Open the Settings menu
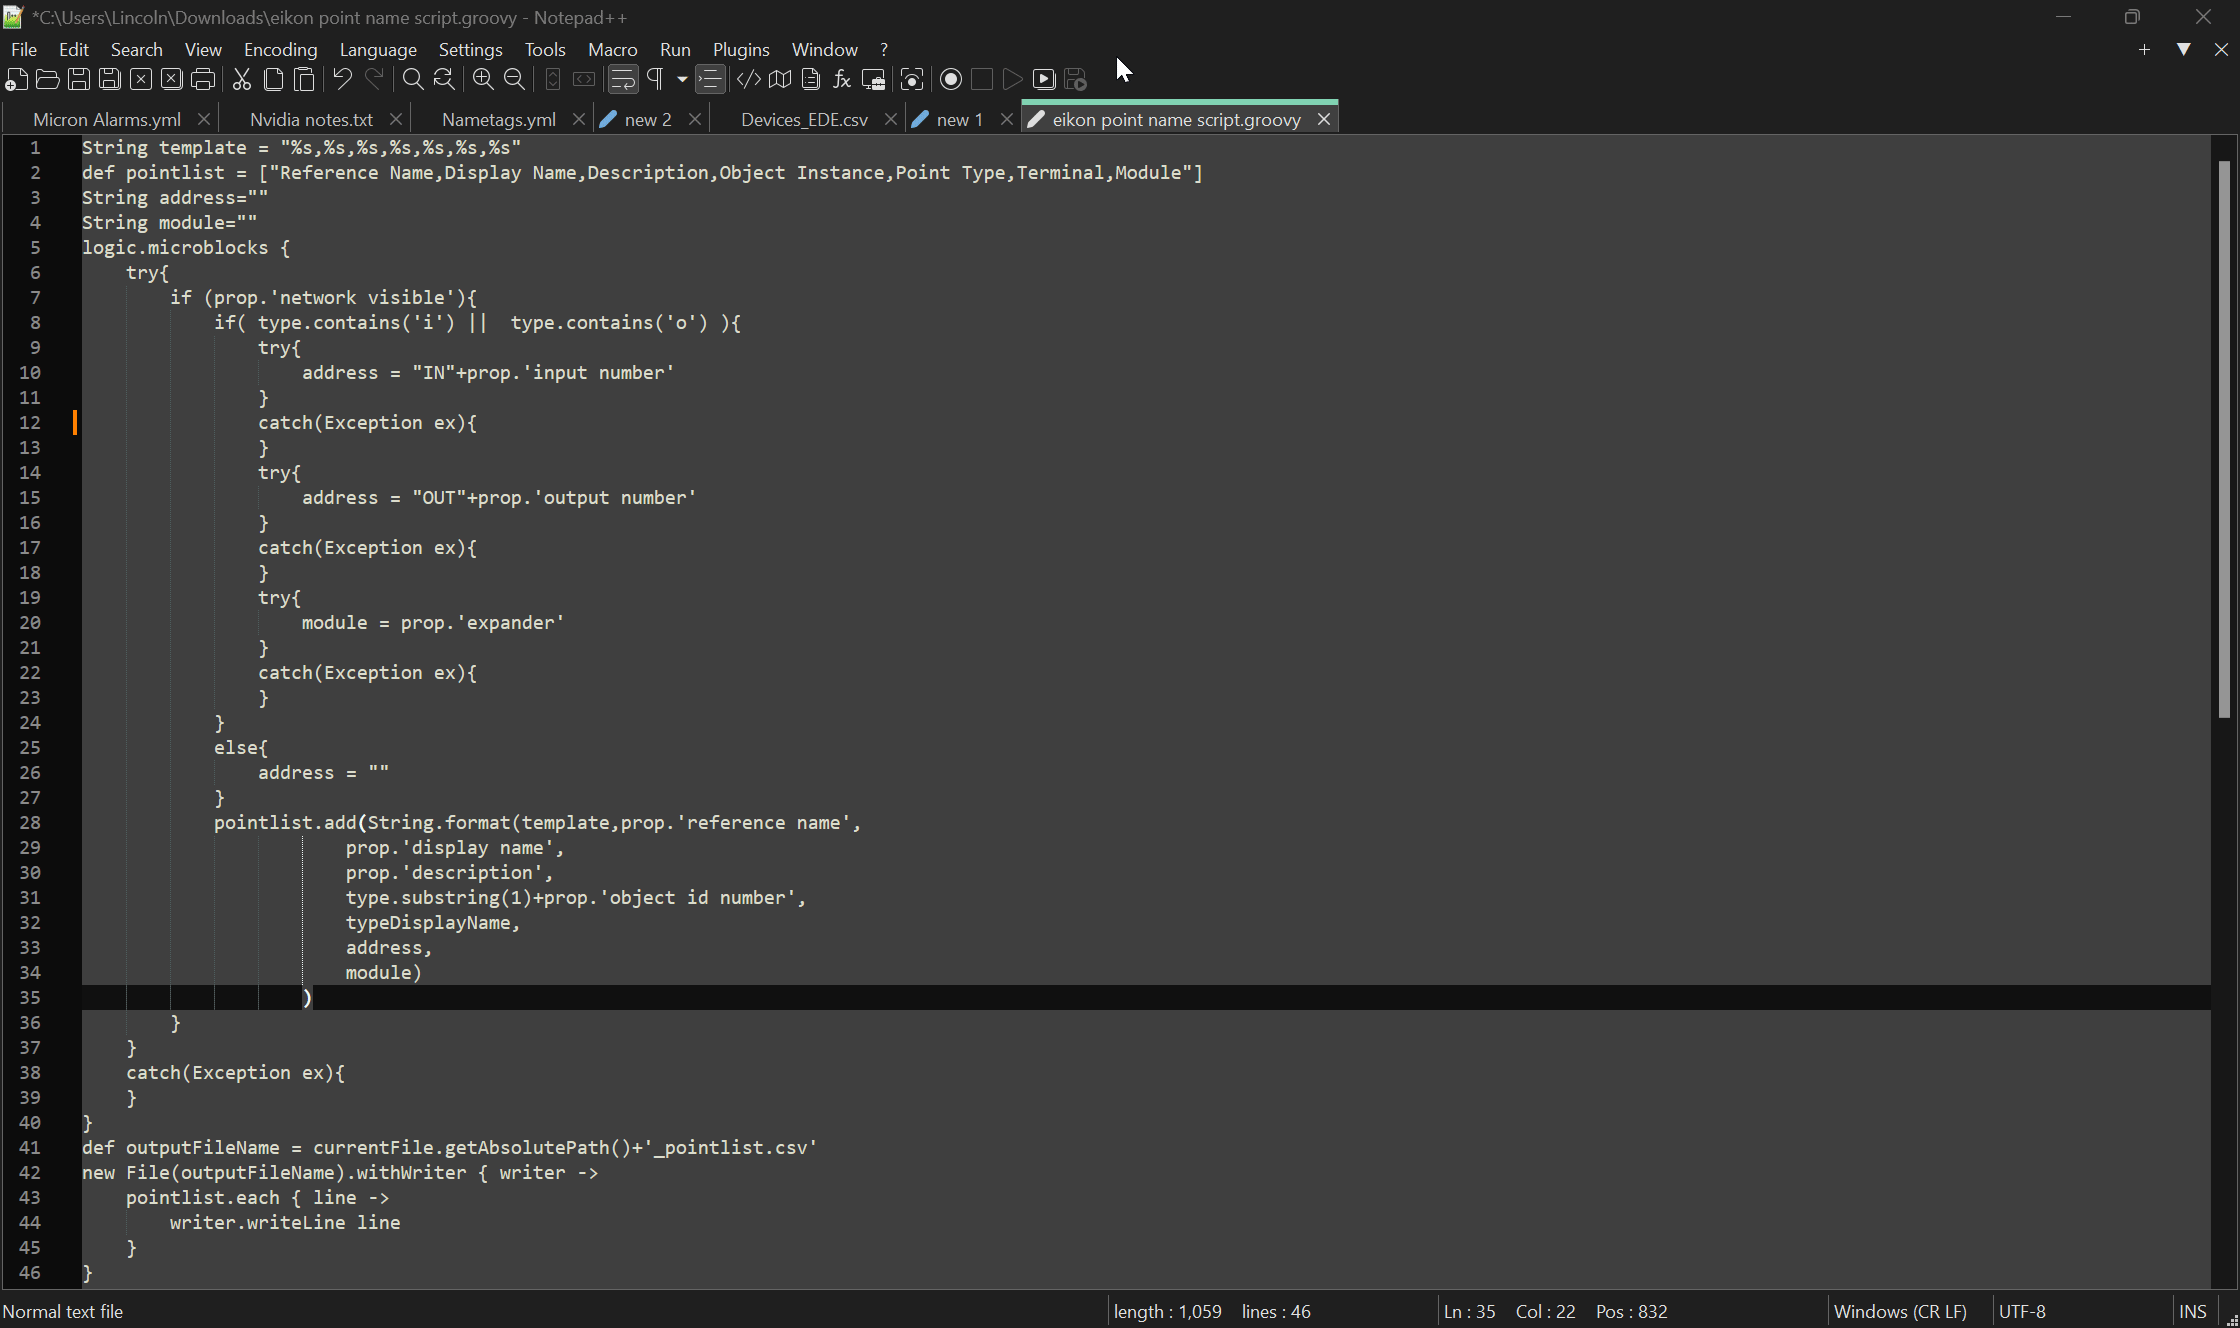 [471, 49]
